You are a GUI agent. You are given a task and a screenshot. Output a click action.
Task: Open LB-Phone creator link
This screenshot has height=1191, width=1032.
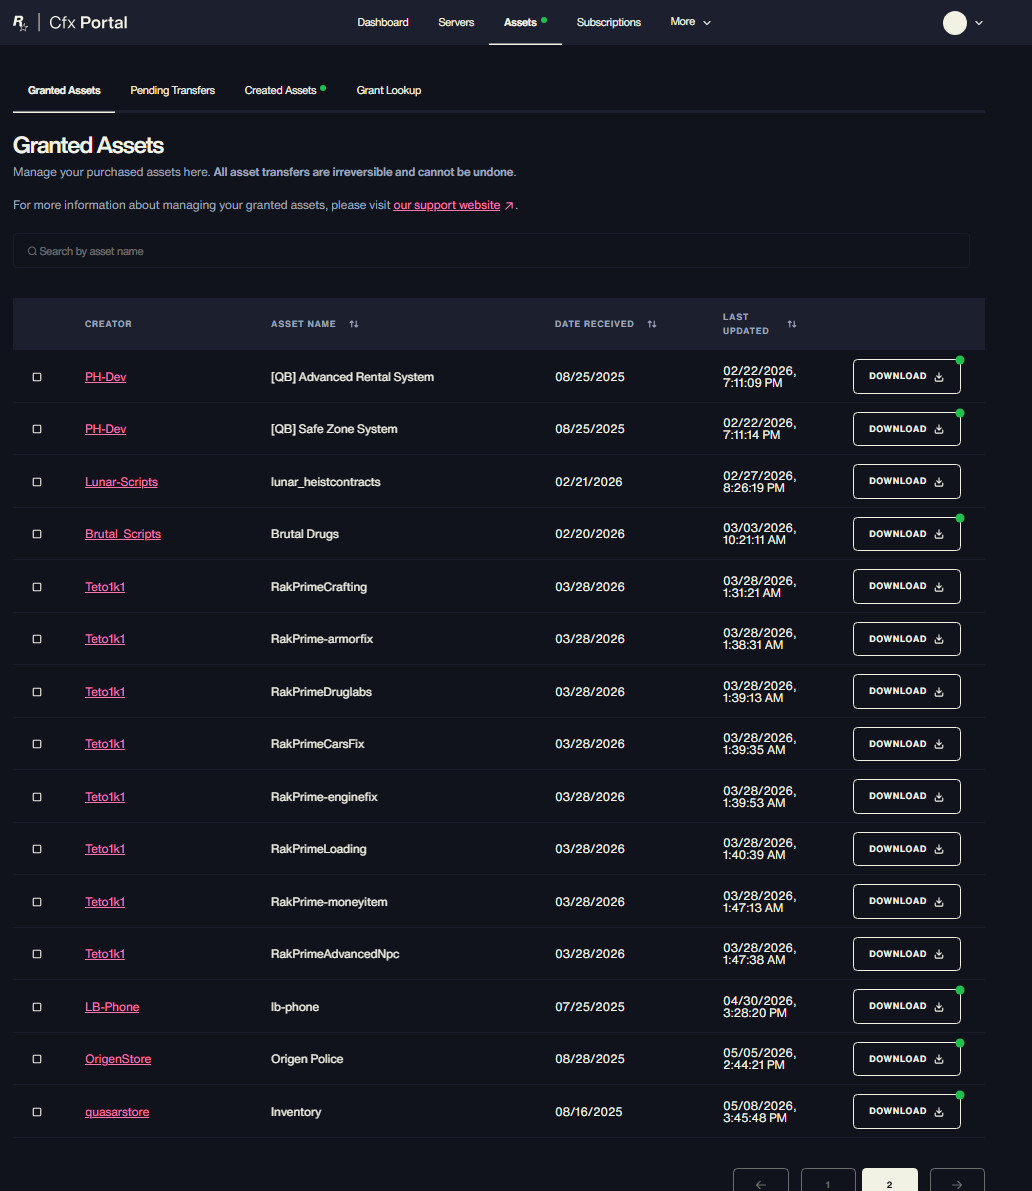112,1007
